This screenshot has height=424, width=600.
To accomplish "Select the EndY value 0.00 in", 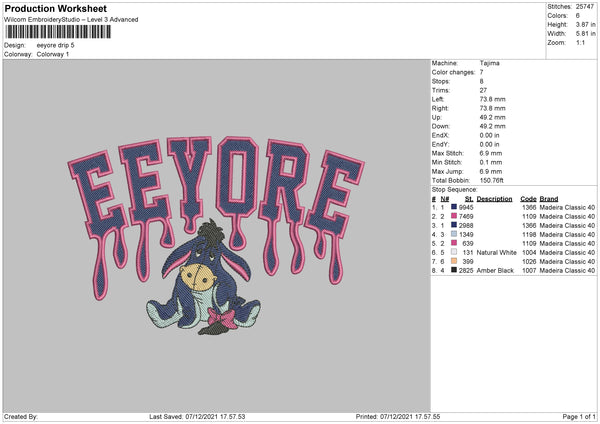I will 489,144.
